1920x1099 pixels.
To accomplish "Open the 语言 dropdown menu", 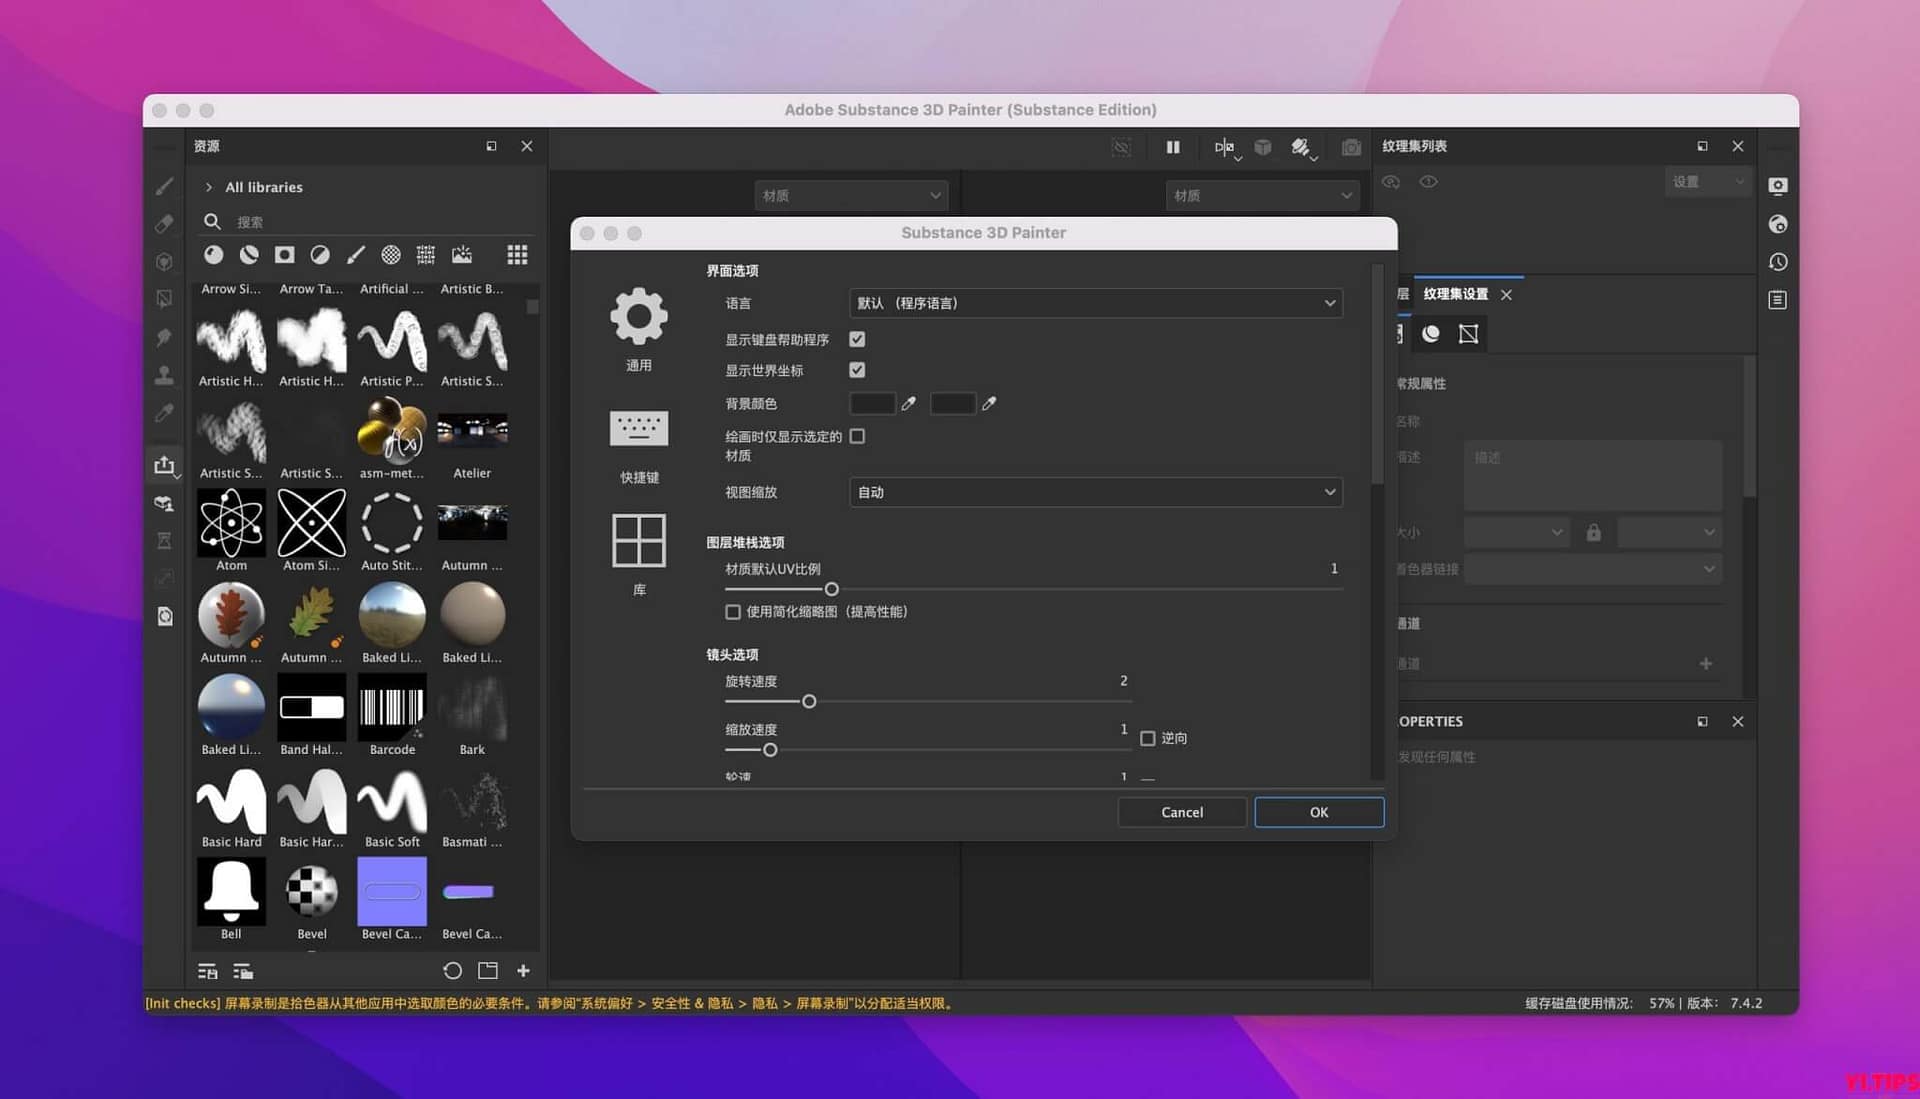I will point(1095,303).
